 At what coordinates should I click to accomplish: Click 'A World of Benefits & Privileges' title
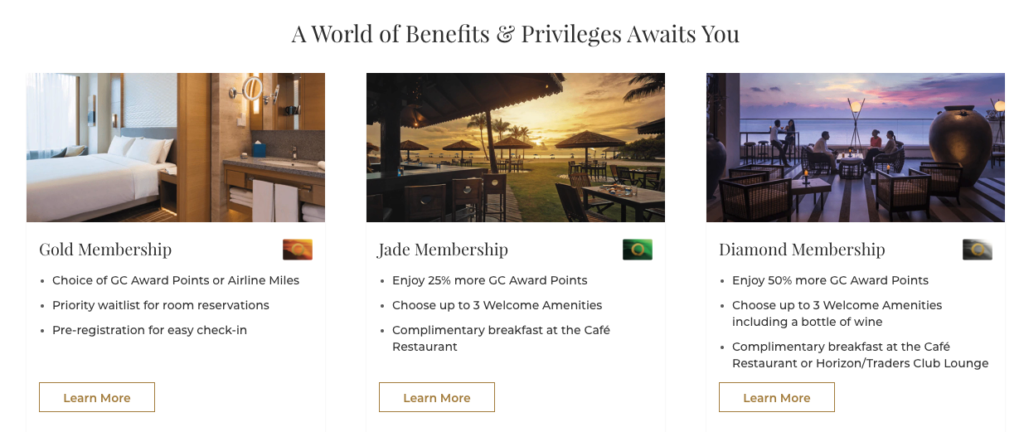[x=456, y=34]
